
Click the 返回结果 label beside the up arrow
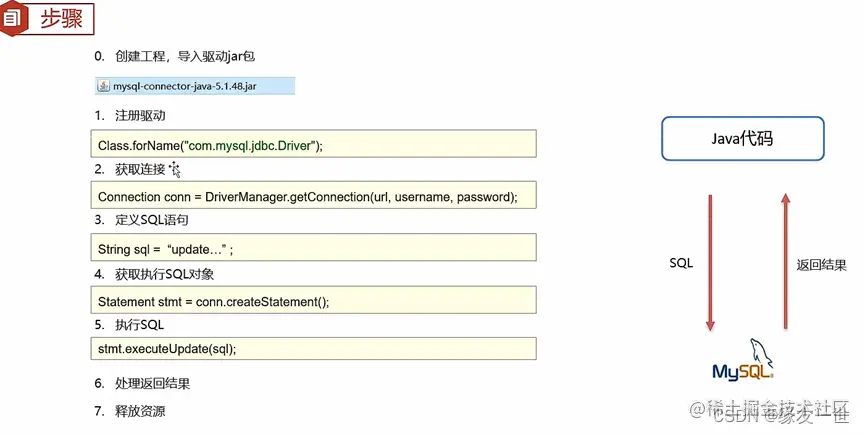pyautogui.click(x=821, y=265)
